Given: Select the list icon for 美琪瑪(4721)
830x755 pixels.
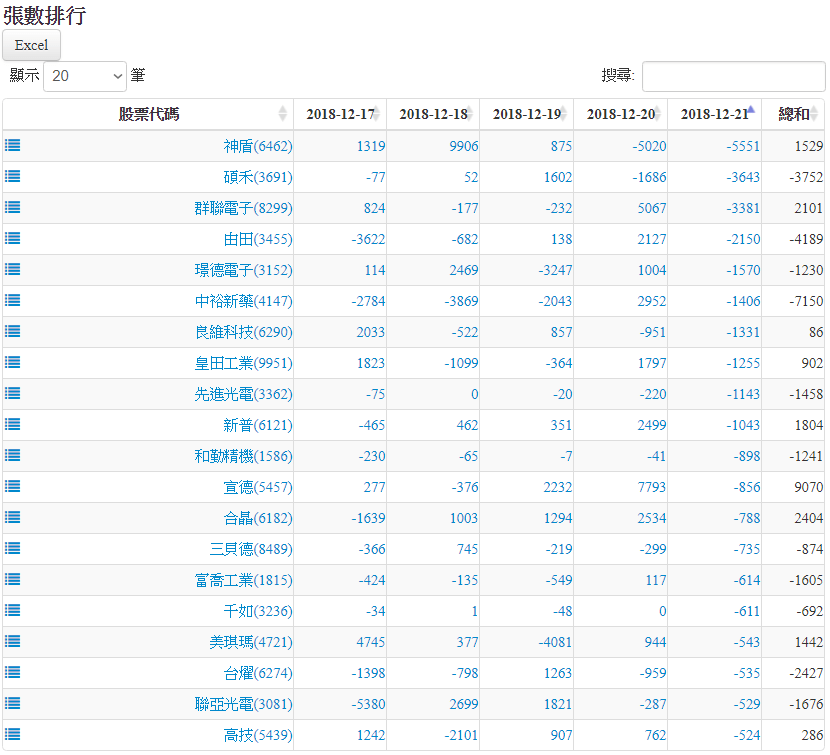Looking at the screenshot, I should 12,641.
